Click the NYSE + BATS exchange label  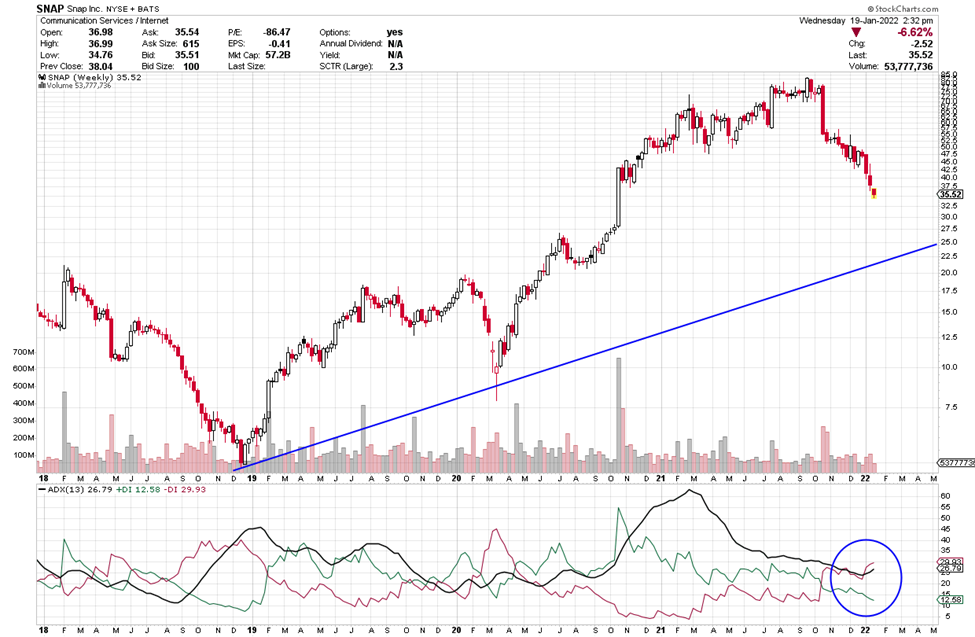133,9
